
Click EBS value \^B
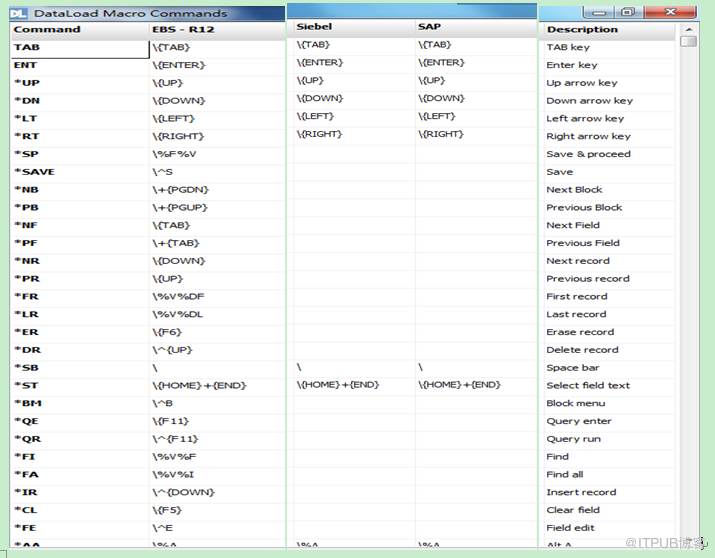click(x=163, y=403)
